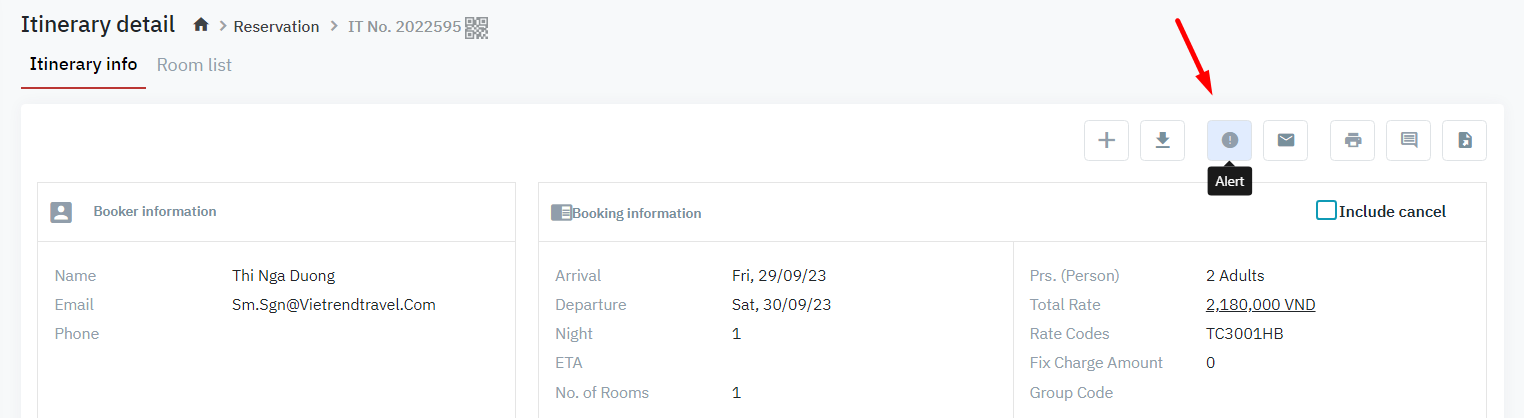Click the QR code icon

[x=476, y=27]
